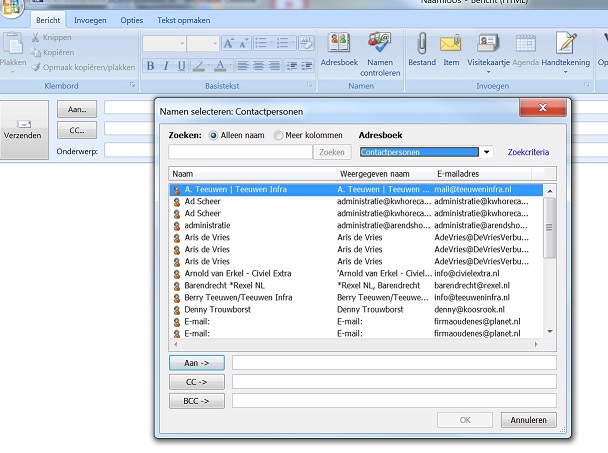
Task: Open the font name dropdown
Action: 182,43
